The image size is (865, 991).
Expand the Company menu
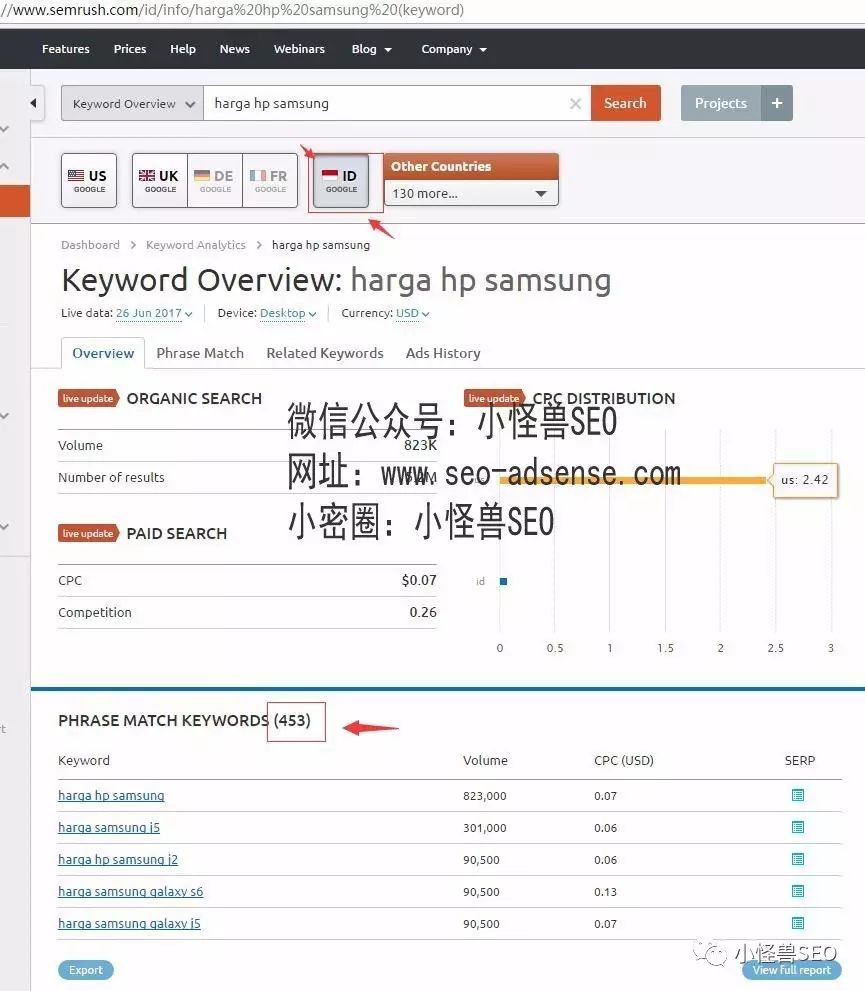[x=454, y=49]
